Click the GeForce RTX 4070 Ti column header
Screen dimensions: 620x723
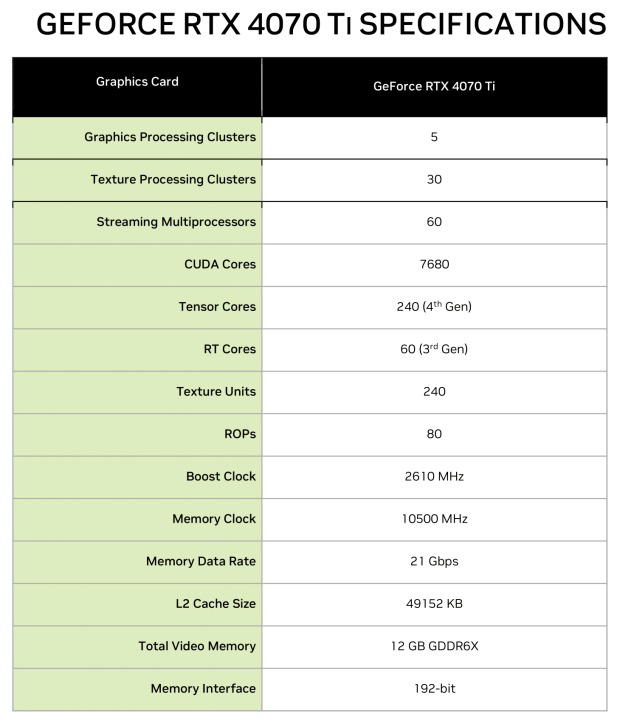pos(434,86)
